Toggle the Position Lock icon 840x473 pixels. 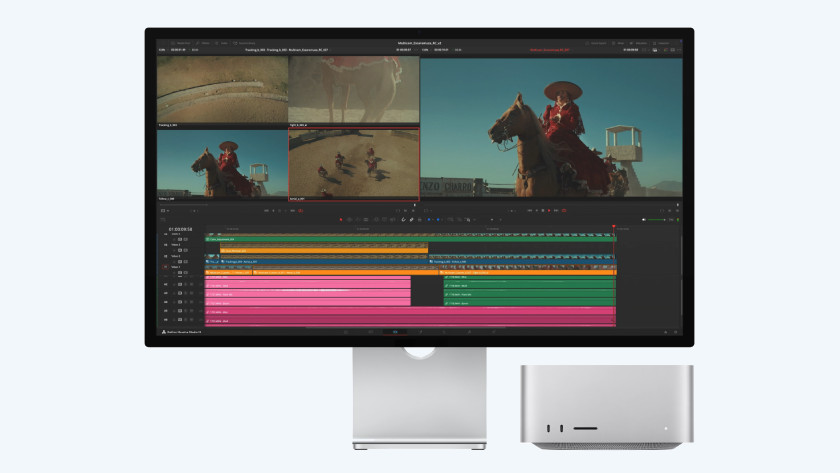(x=419, y=220)
